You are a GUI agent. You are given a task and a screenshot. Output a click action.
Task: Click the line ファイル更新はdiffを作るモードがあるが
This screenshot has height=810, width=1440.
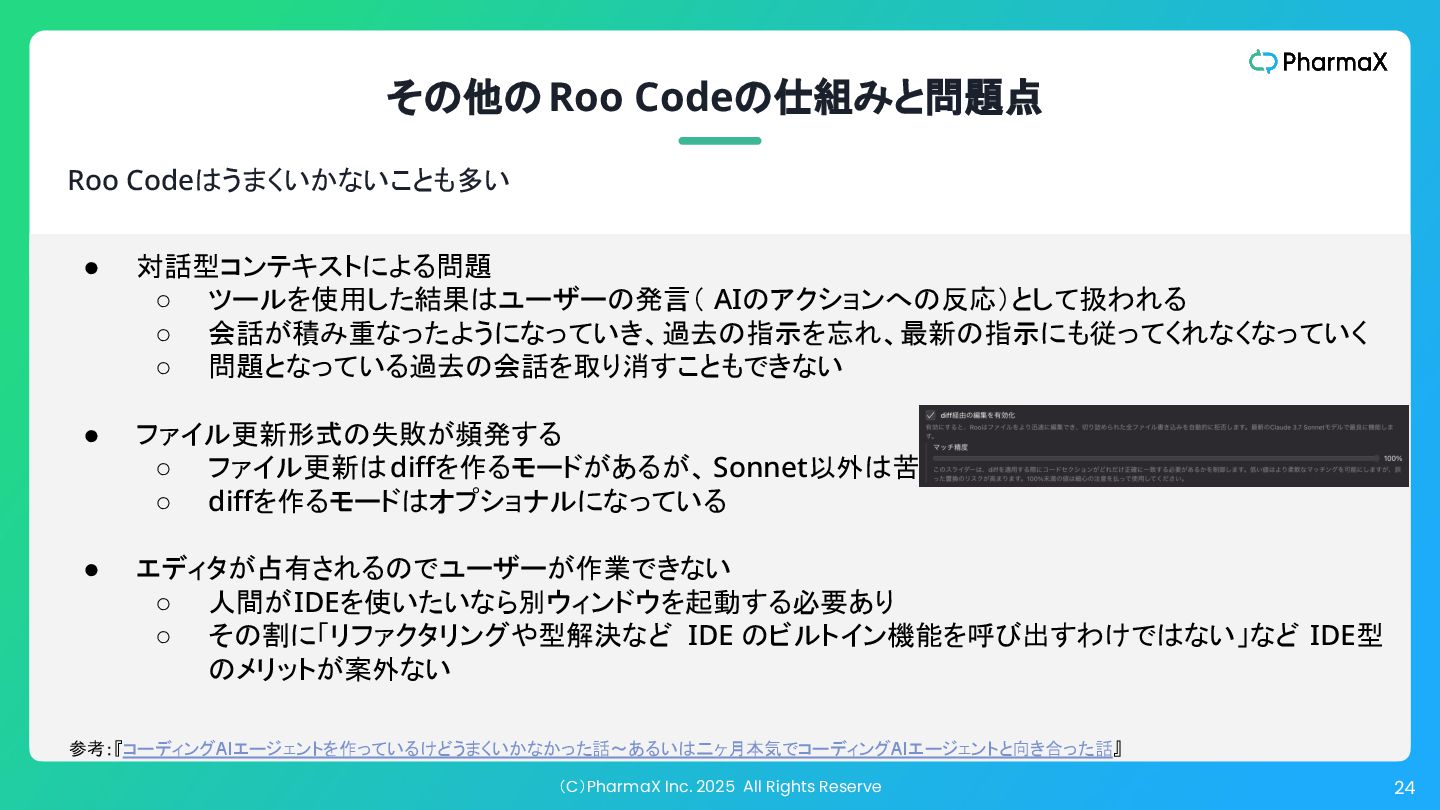click(x=563, y=467)
